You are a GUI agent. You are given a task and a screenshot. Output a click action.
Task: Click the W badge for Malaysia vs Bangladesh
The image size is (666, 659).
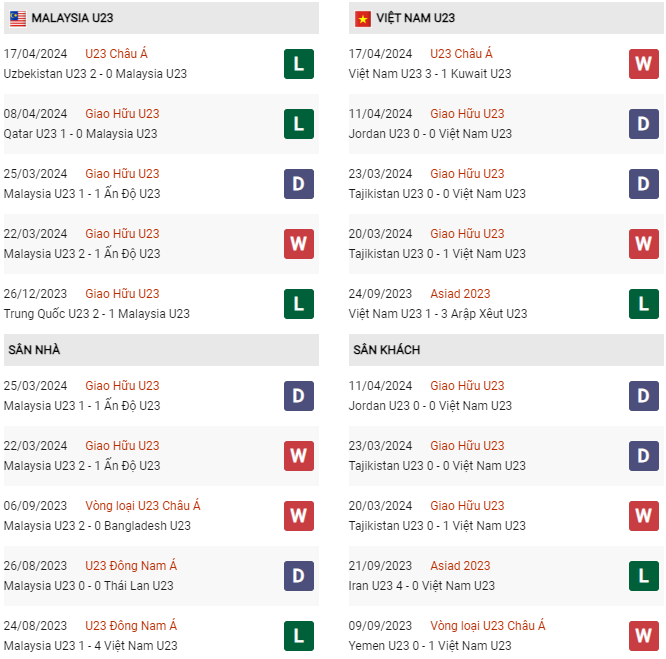(x=298, y=516)
